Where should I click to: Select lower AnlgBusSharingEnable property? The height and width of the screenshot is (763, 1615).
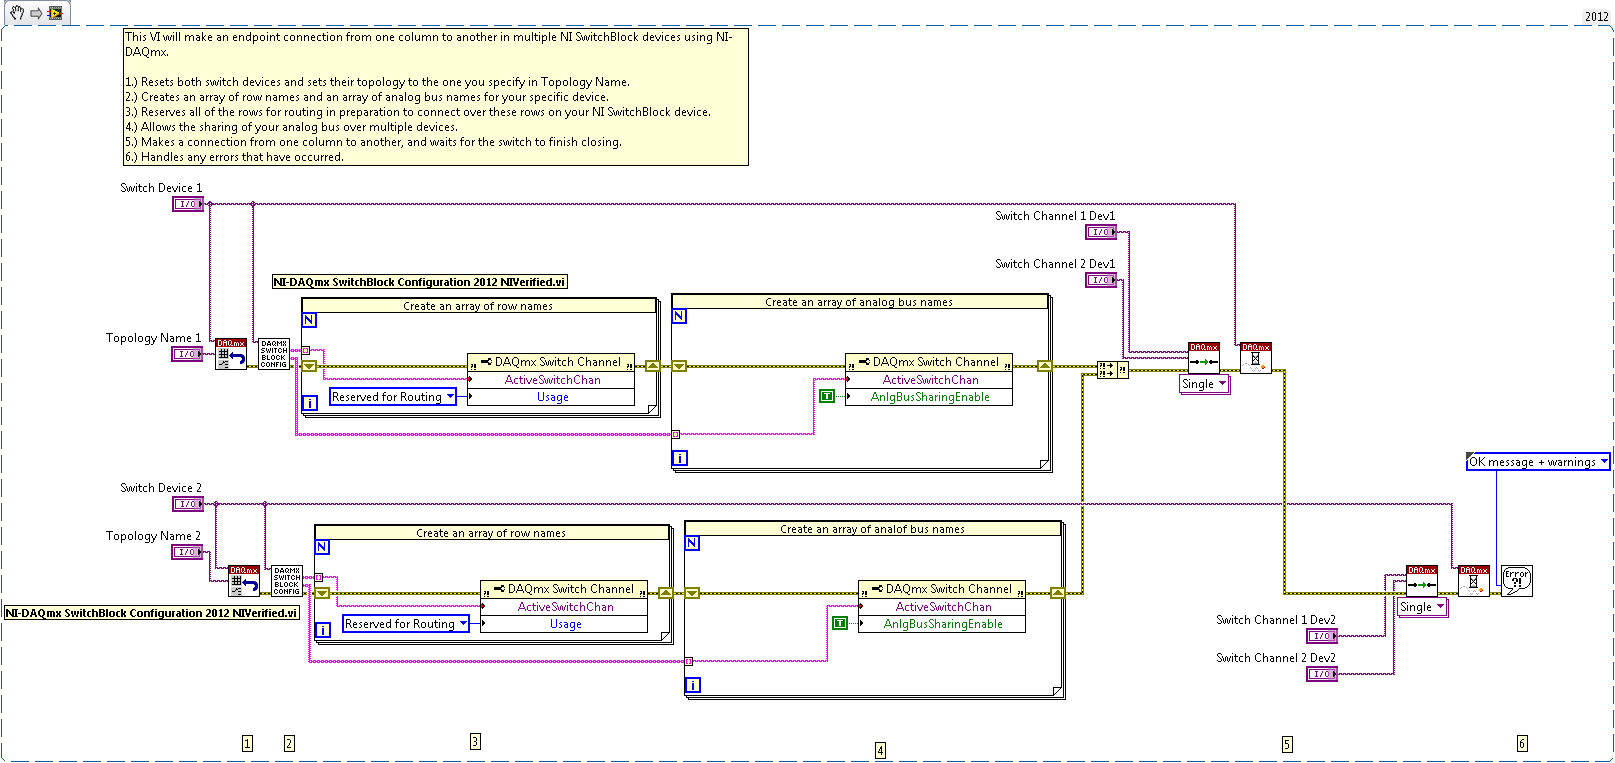coord(943,624)
